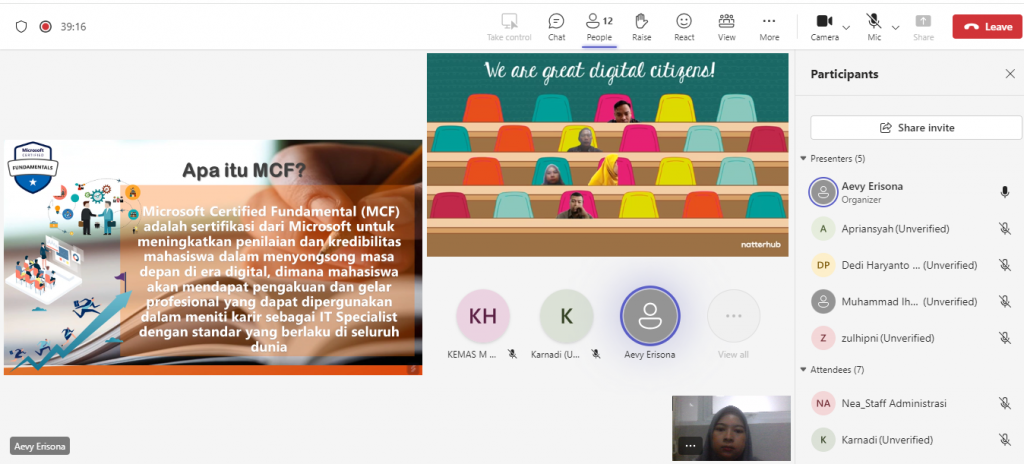Open the View layout options
The width and height of the screenshot is (1024, 464).
point(726,27)
